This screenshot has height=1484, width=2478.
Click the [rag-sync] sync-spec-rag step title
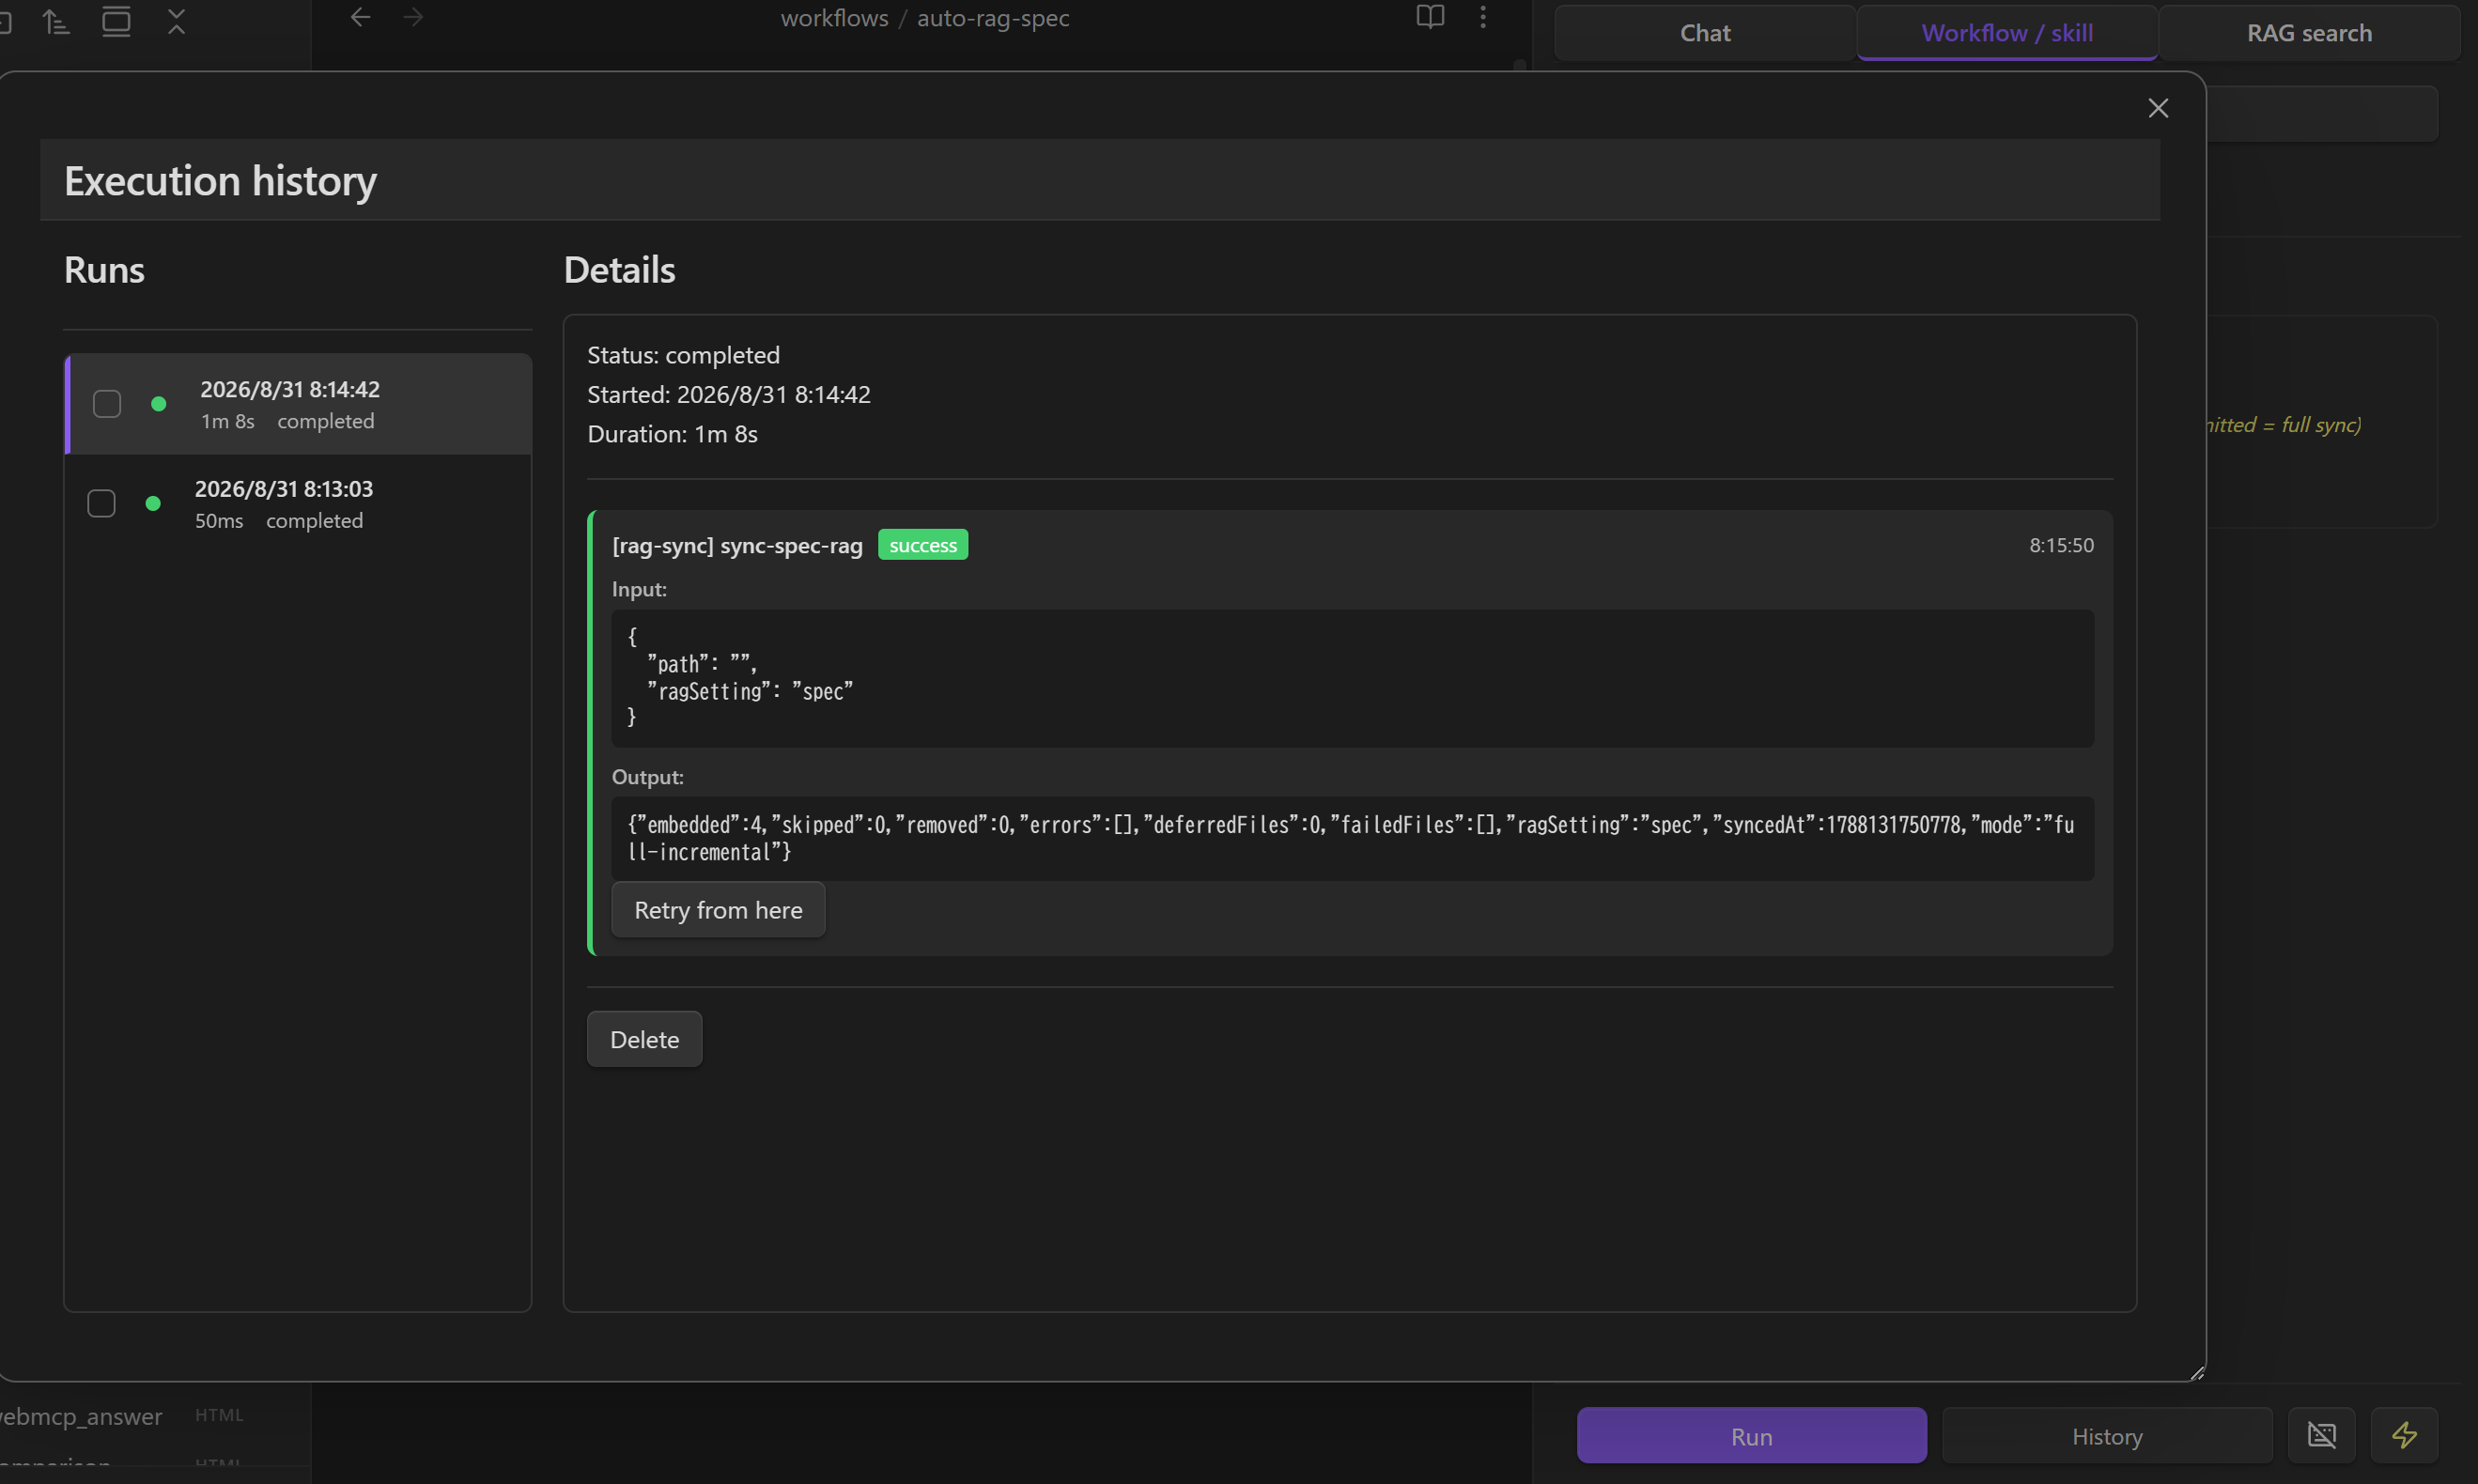(737, 546)
